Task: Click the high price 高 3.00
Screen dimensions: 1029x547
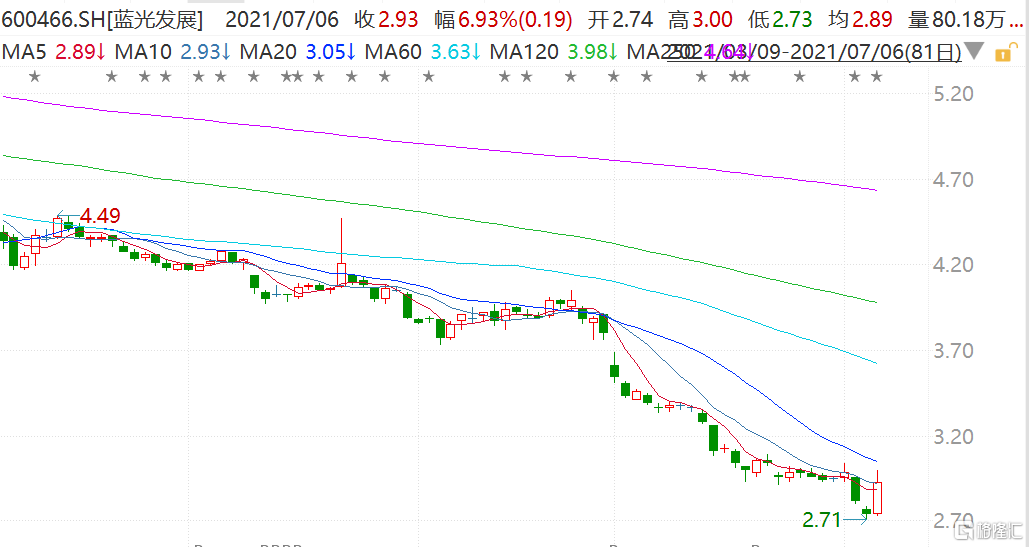Action: (701, 20)
